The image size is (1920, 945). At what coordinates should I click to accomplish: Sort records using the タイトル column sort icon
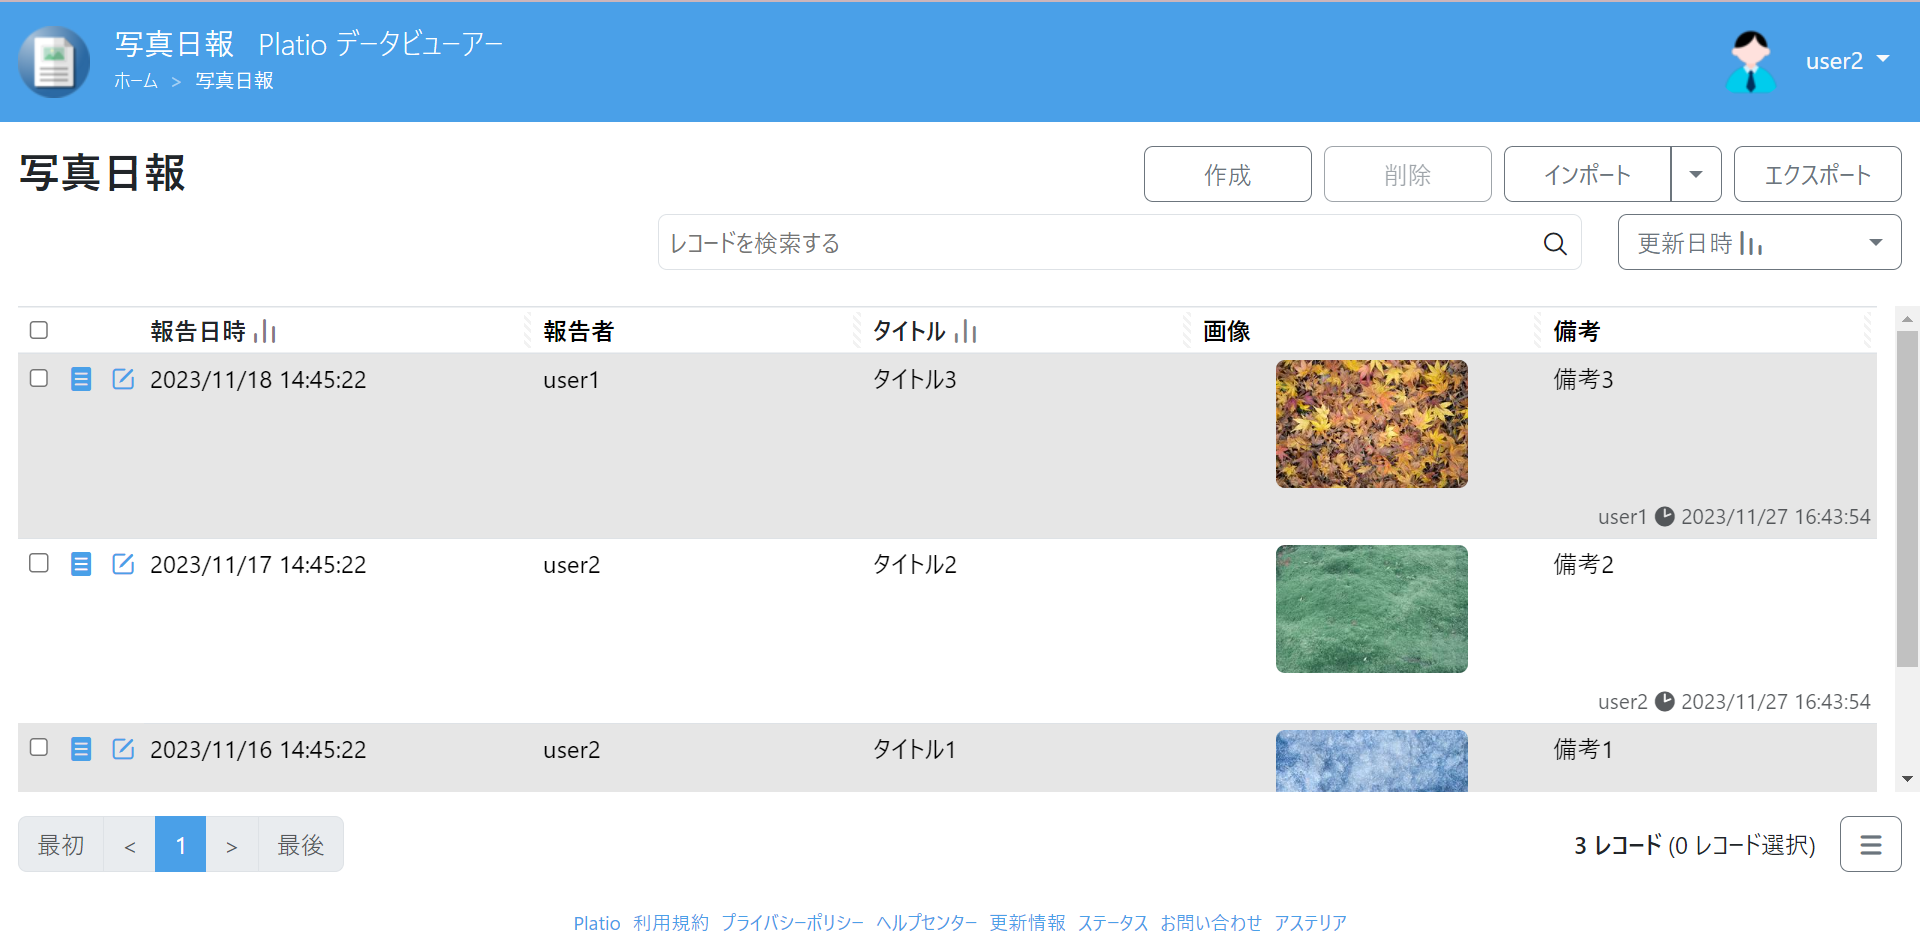pyautogui.click(x=966, y=332)
